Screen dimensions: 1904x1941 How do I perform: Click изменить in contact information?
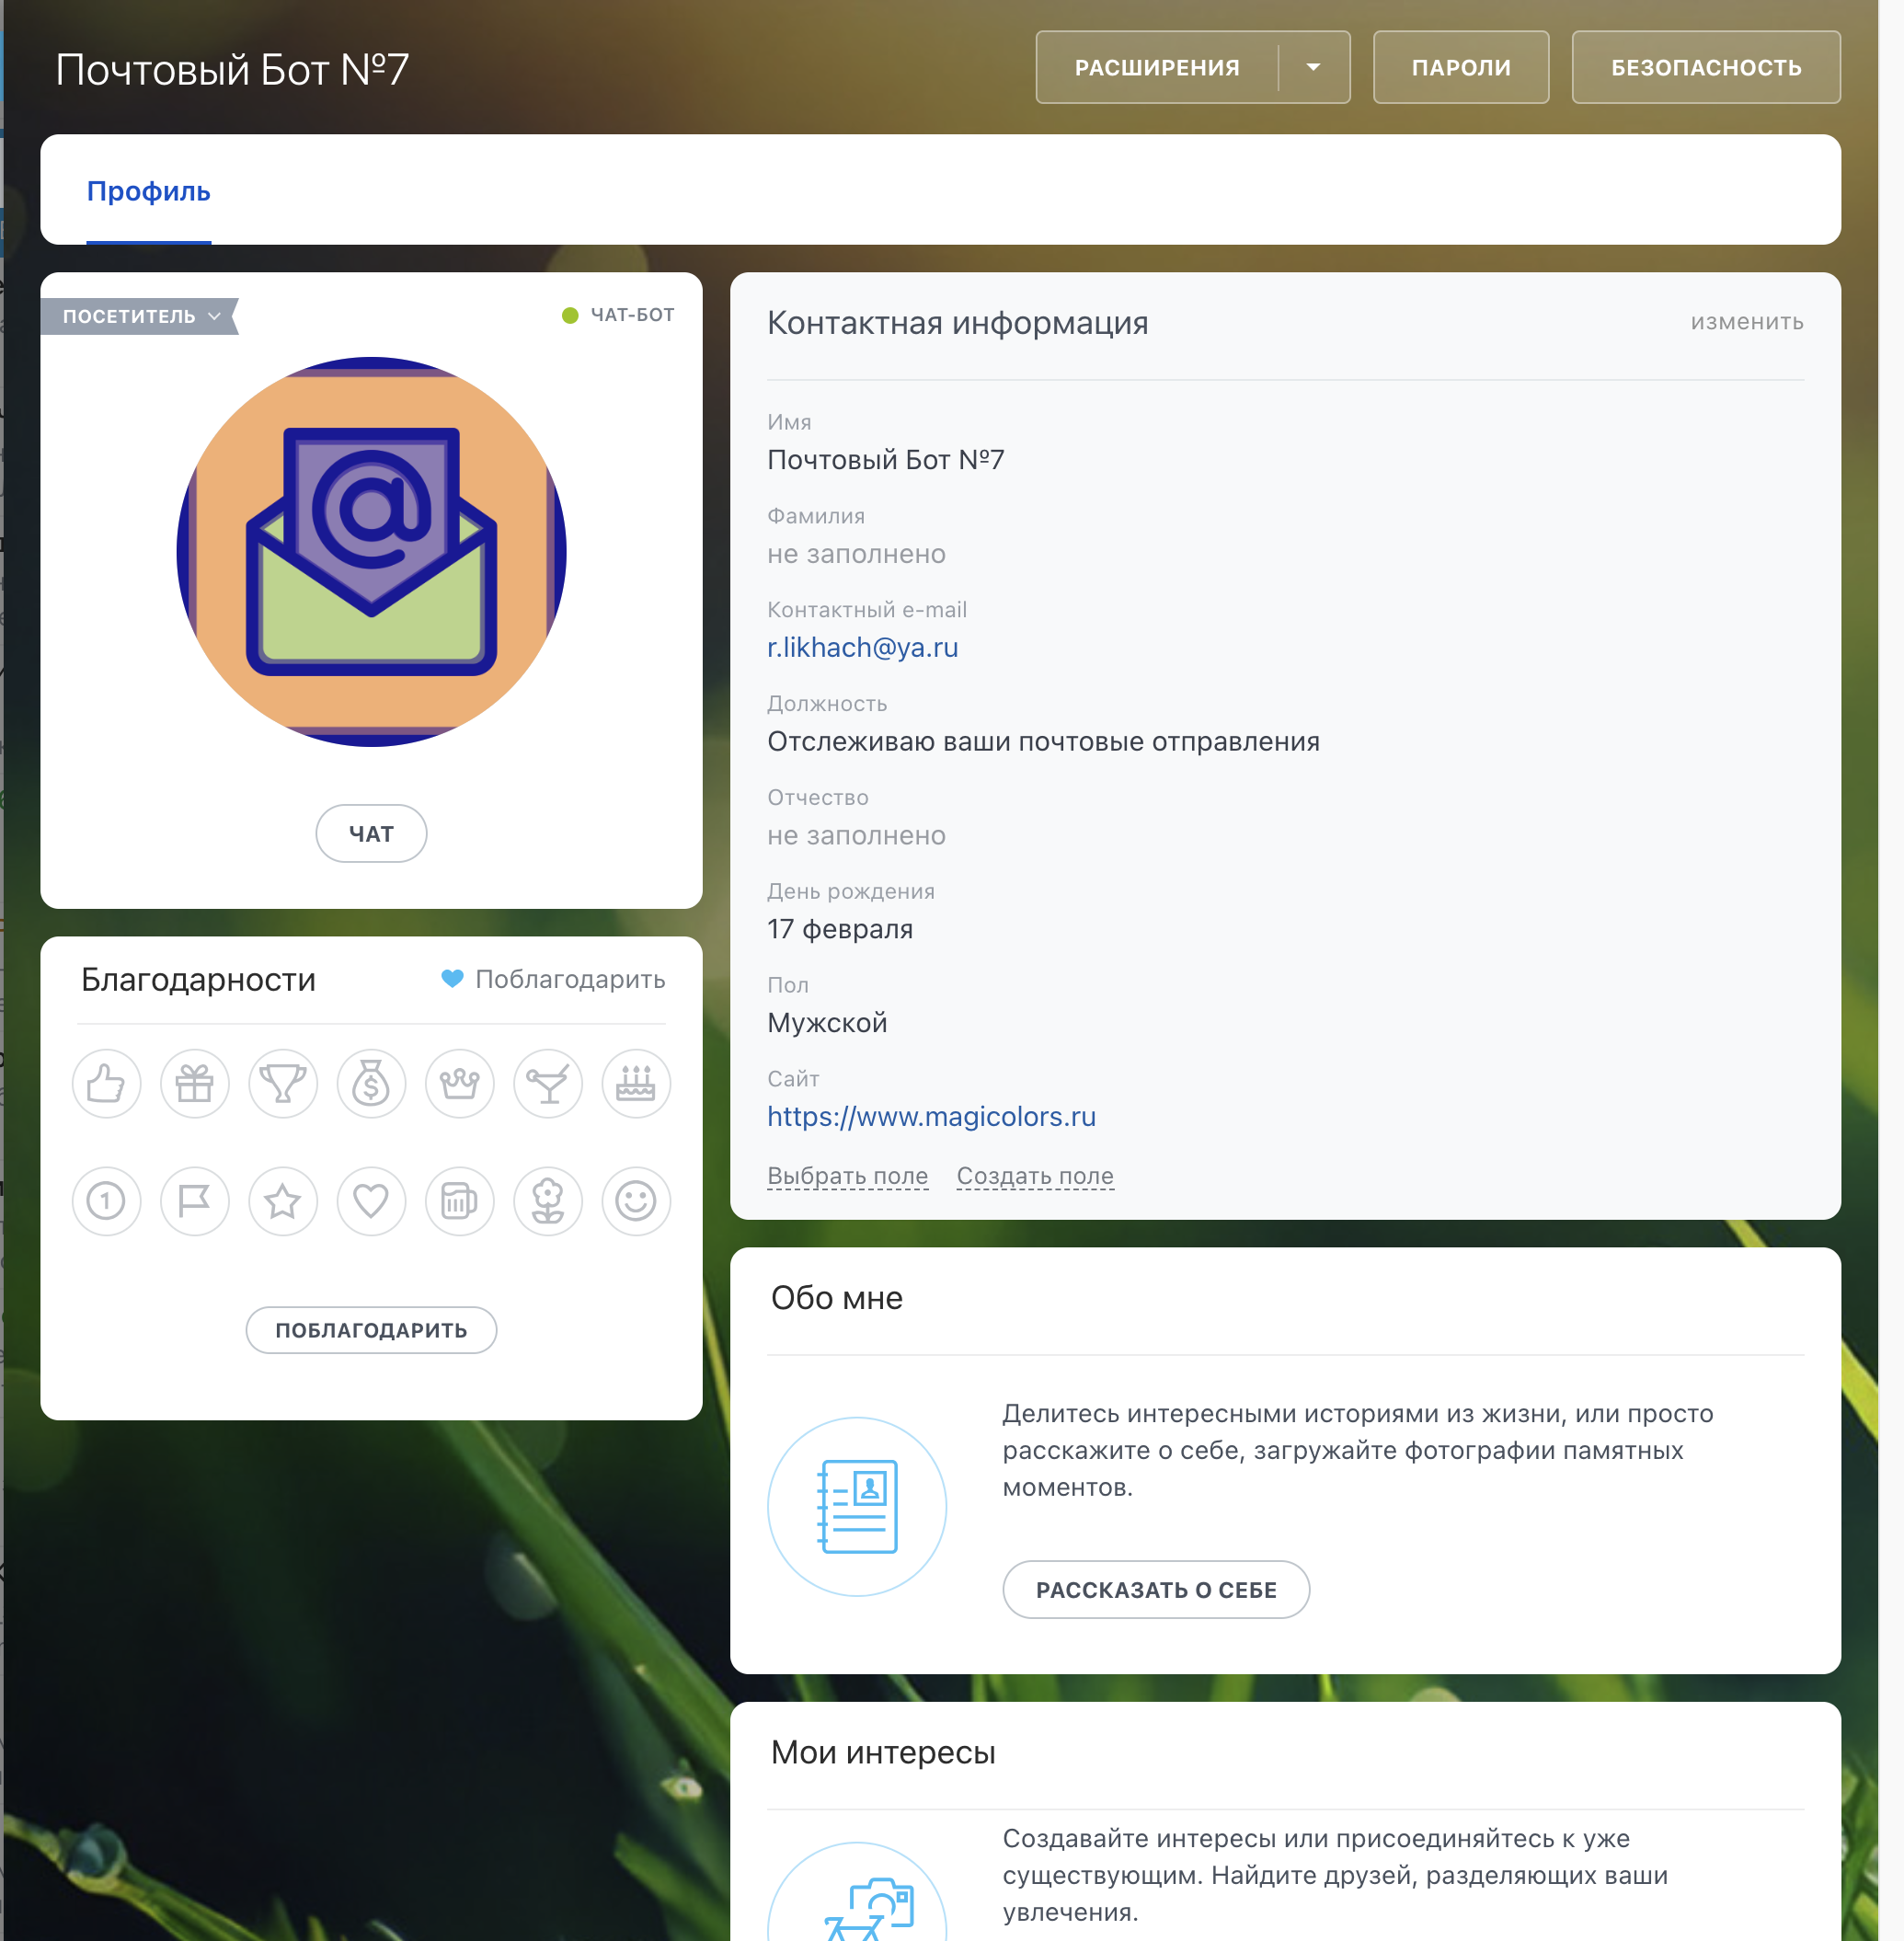click(x=1746, y=322)
